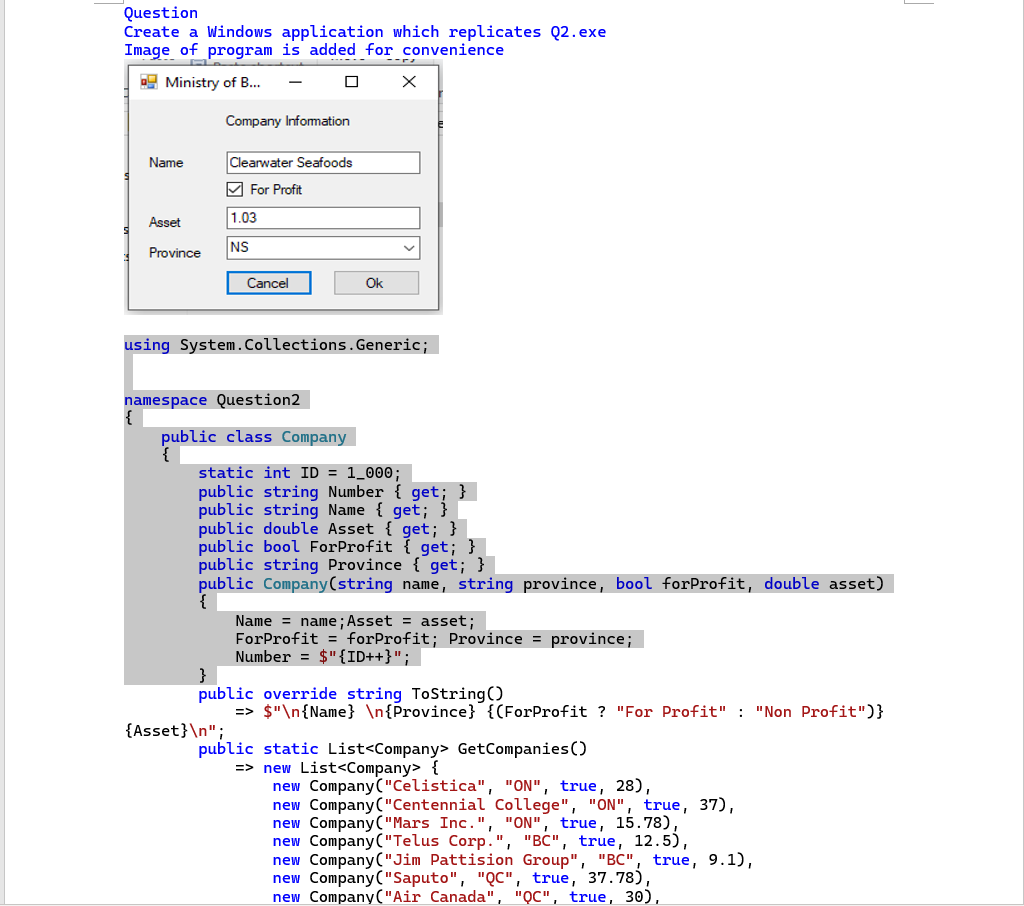Click the 'ForProfit = forProfit; Province = province;' line
This screenshot has height=906, width=1024.
(434, 639)
